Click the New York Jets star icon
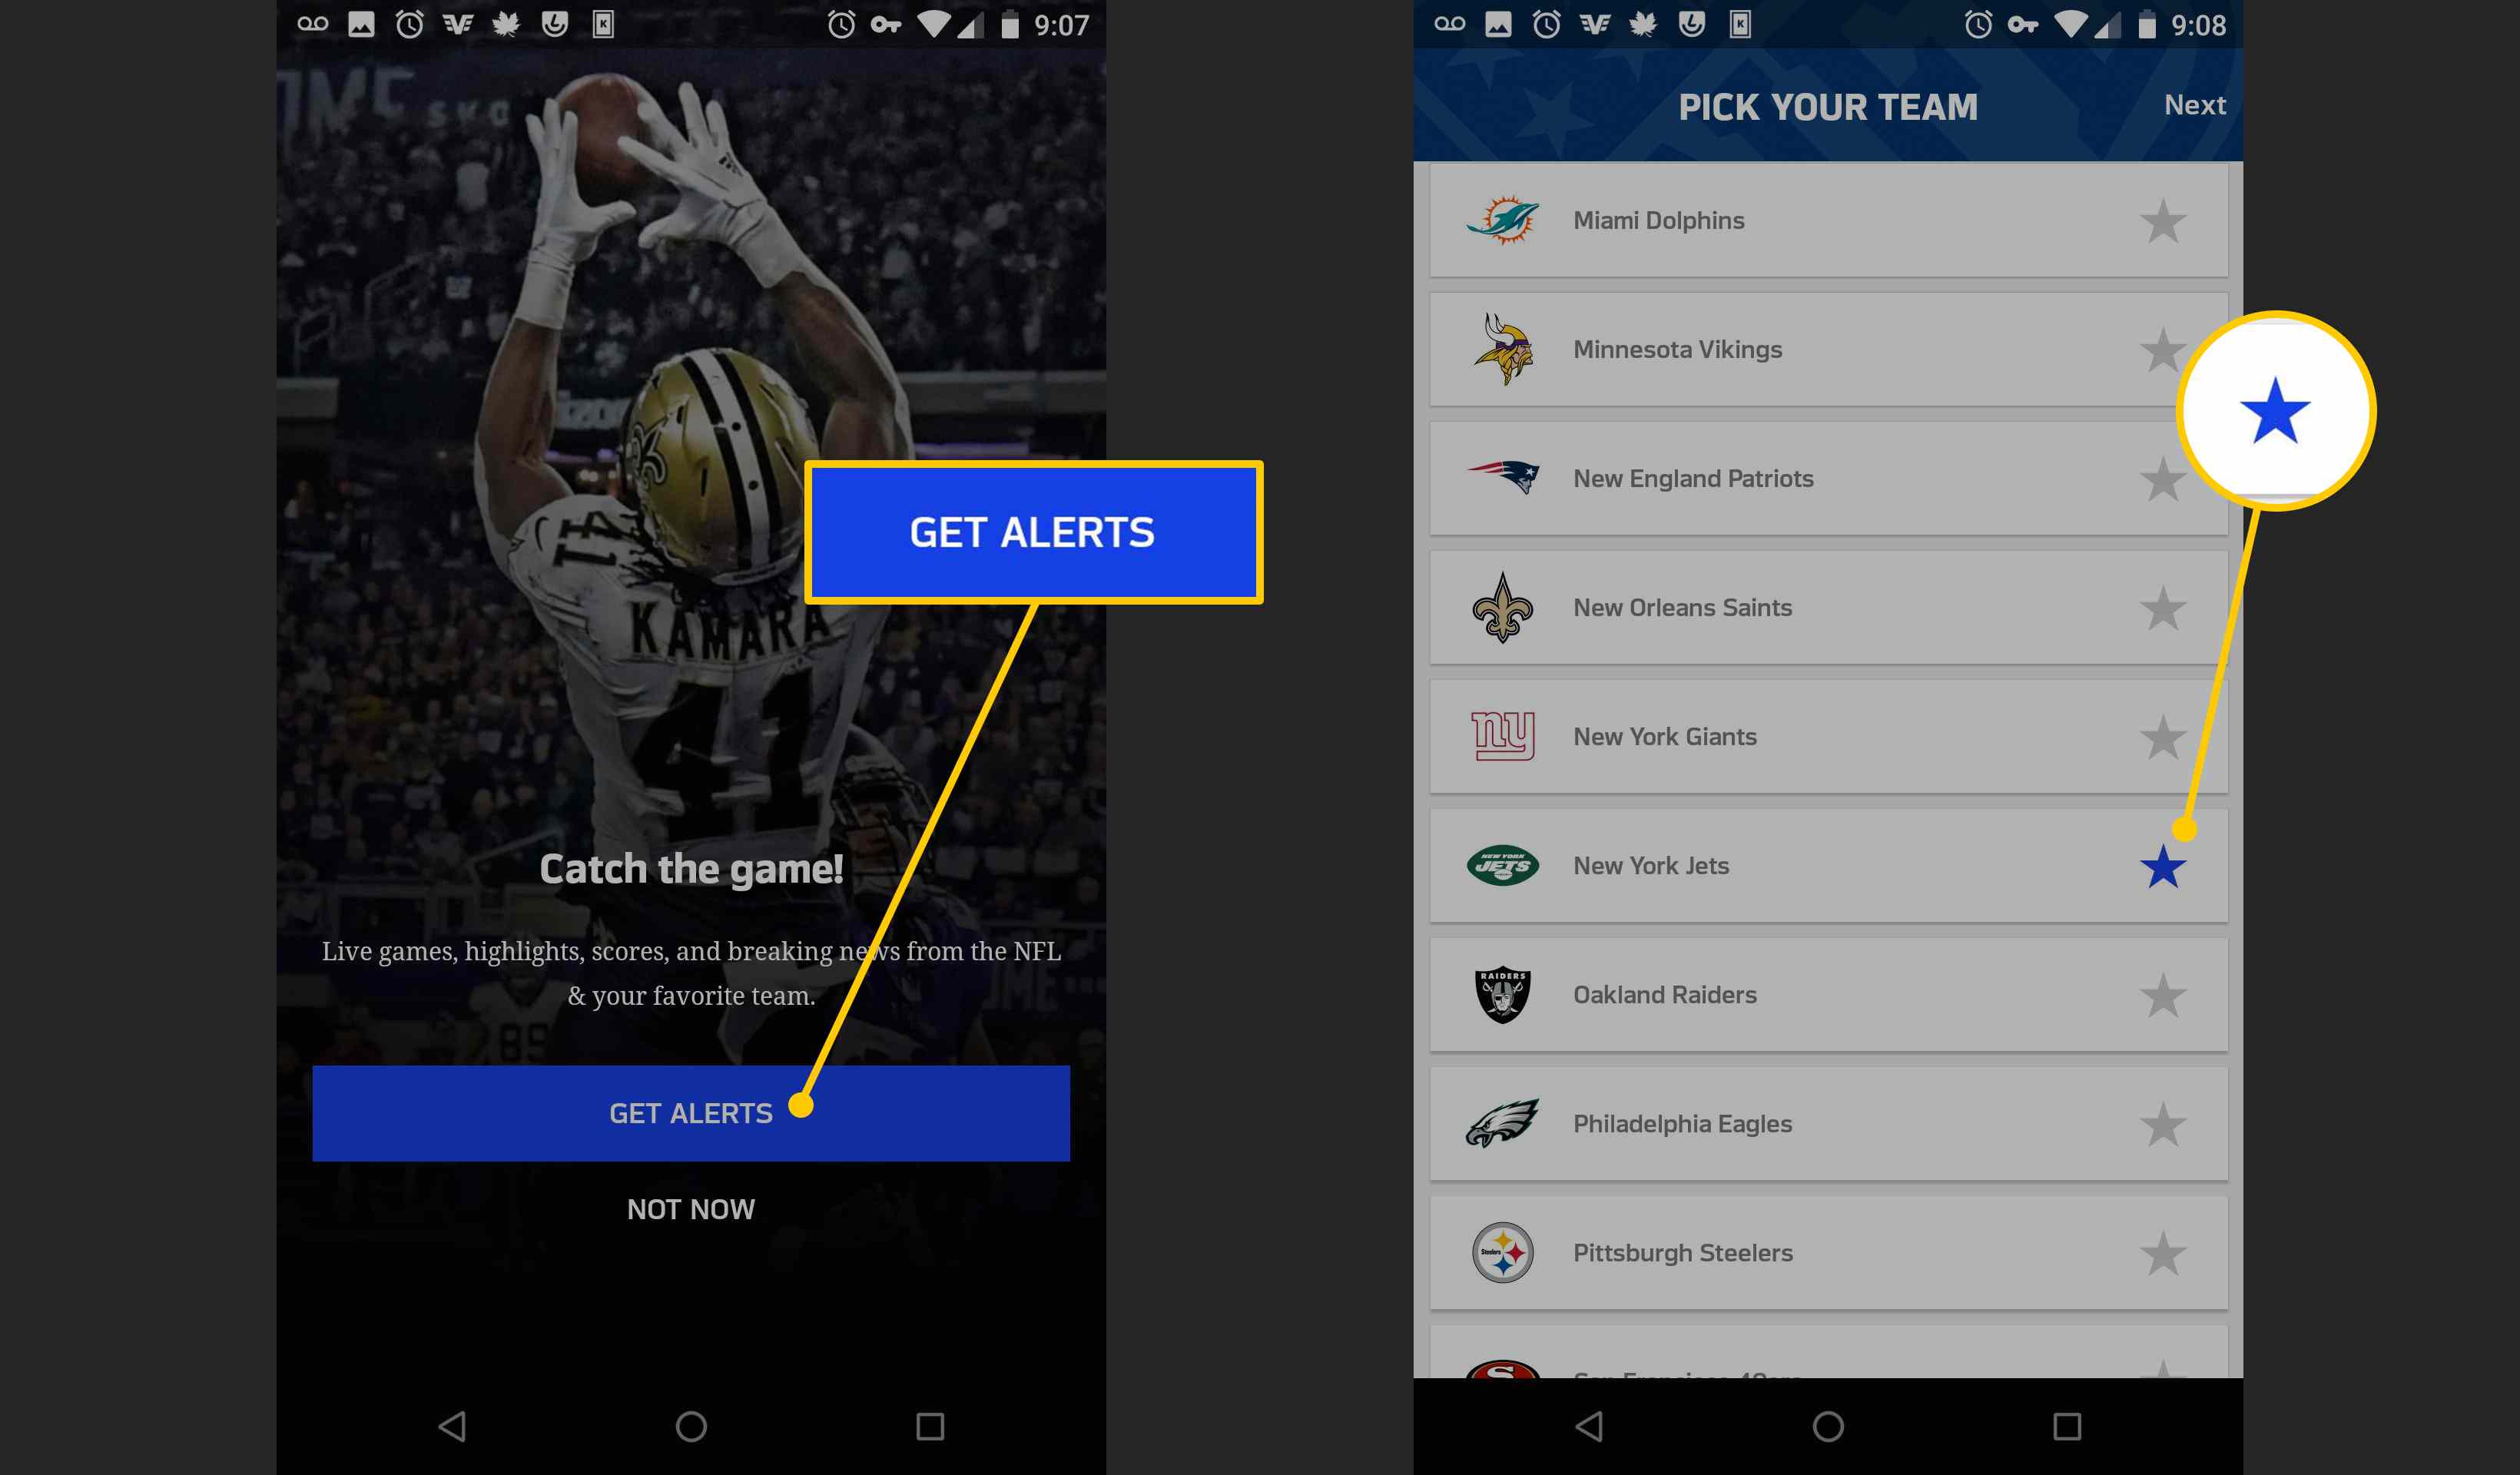 2164,866
